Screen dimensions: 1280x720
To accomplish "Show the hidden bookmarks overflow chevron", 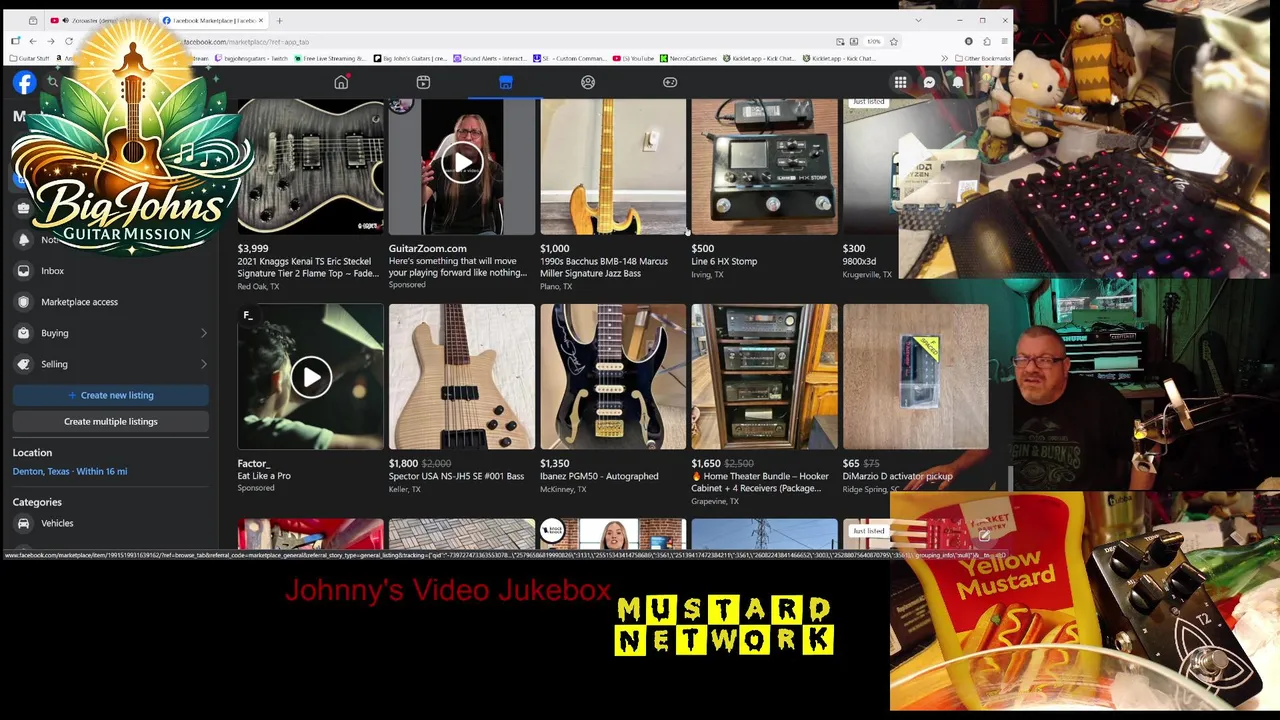I will point(946,58).
